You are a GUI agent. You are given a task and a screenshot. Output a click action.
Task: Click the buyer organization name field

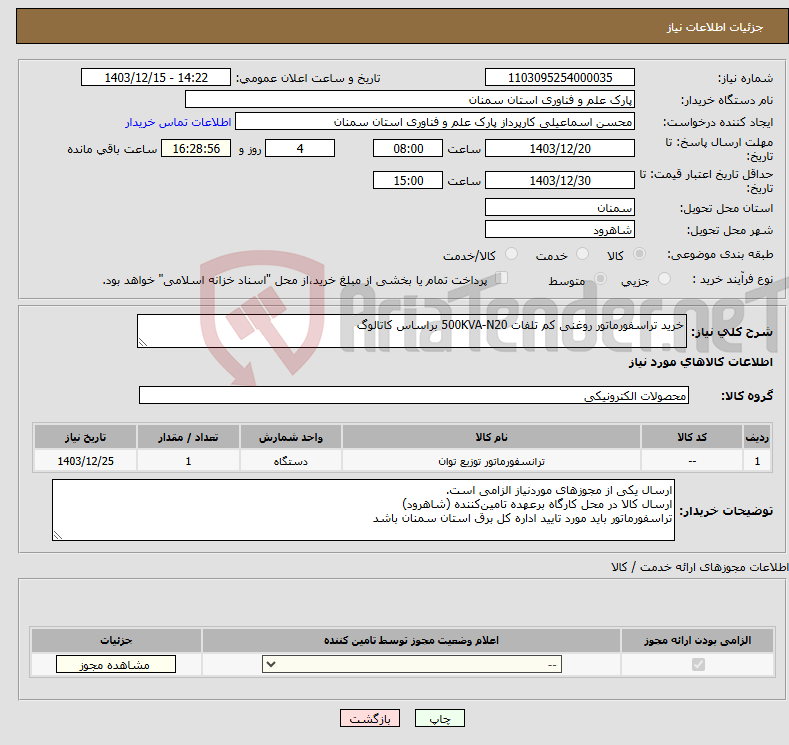tap(410, 100)
